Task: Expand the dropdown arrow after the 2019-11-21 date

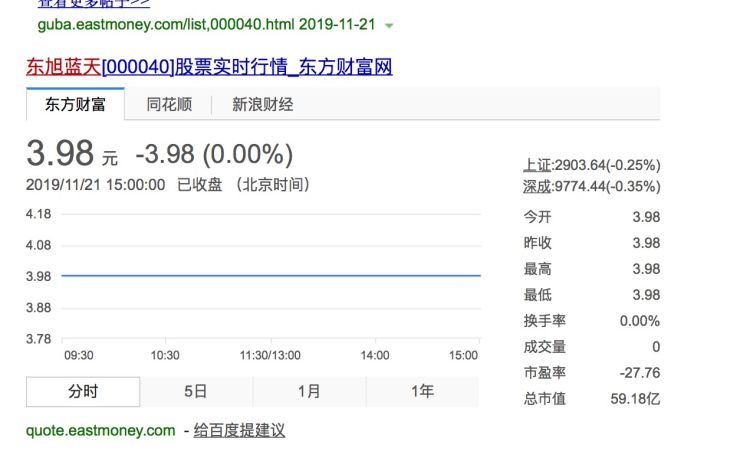Action: click(389, 25)
